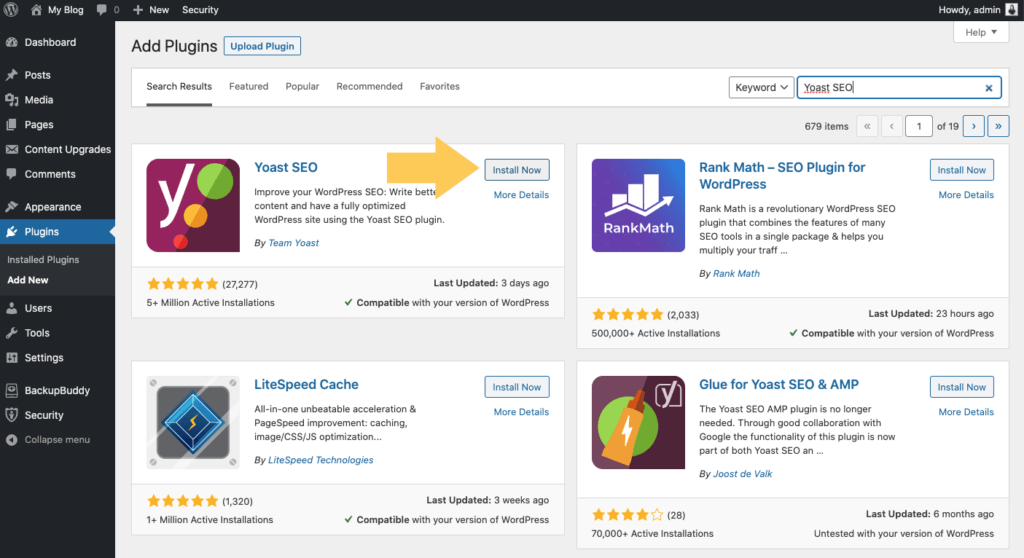Click the "679 items" results count
Viewport: 1024px width, 558px height.
[x=826, y=126]
